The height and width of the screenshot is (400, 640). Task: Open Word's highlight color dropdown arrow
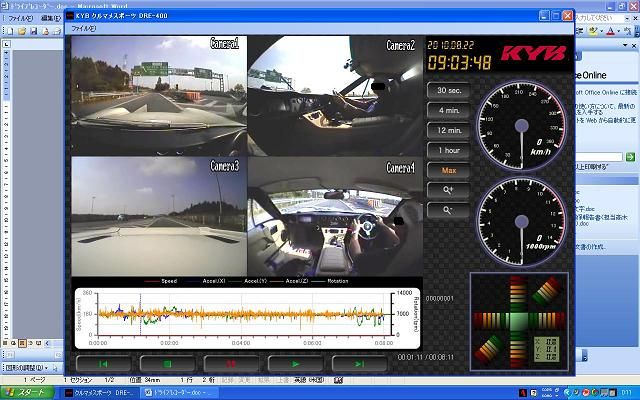pos(601,31)
